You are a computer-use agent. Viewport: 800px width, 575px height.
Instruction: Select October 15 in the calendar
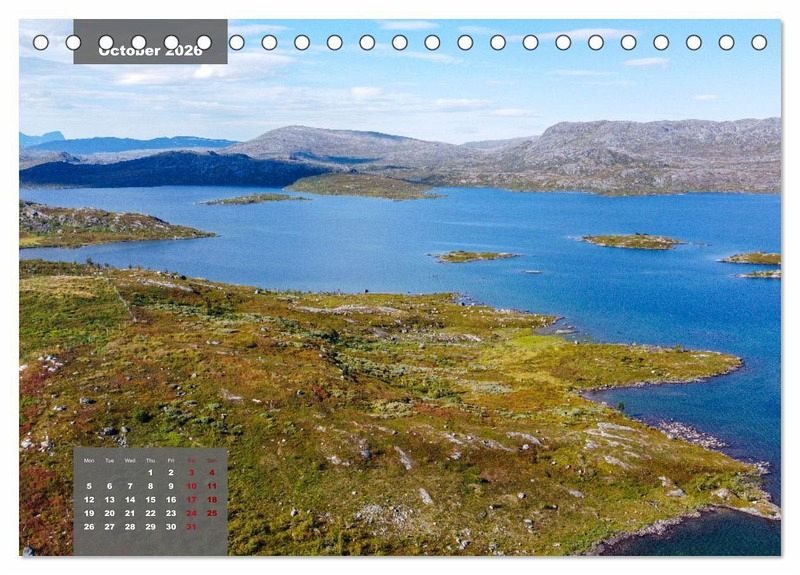150,499
